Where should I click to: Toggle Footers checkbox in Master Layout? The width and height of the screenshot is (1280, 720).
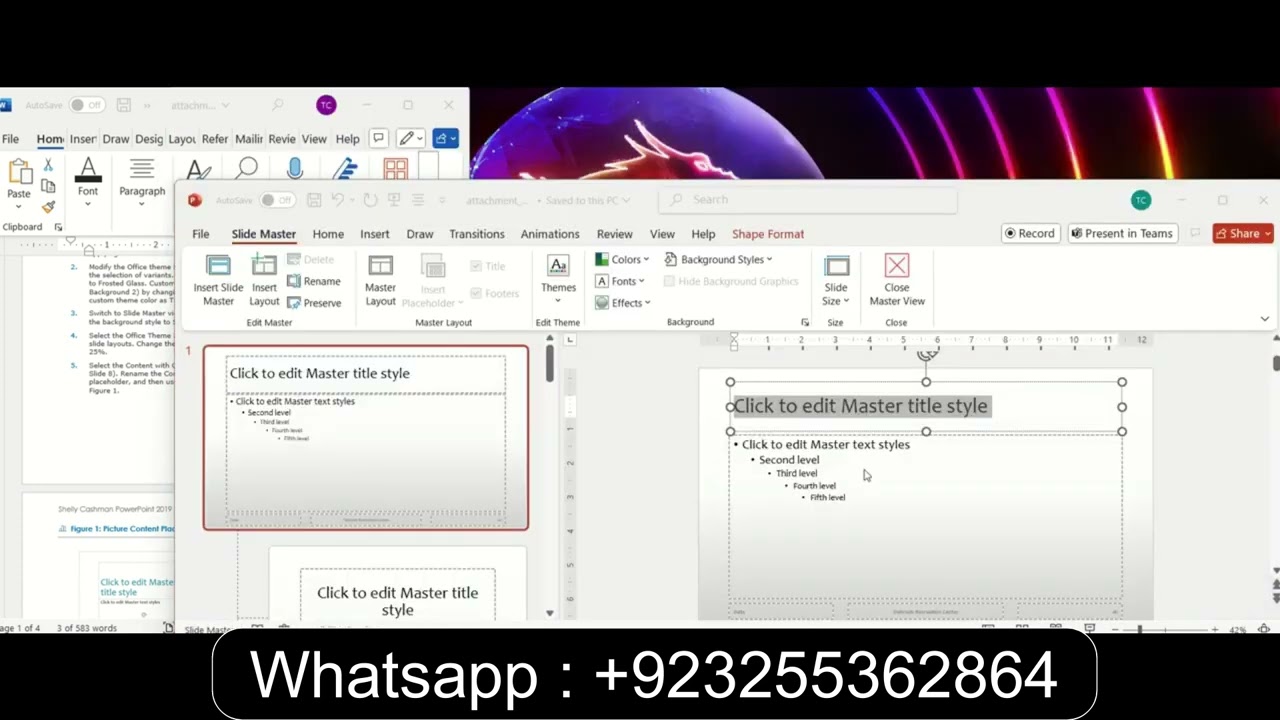476,293
